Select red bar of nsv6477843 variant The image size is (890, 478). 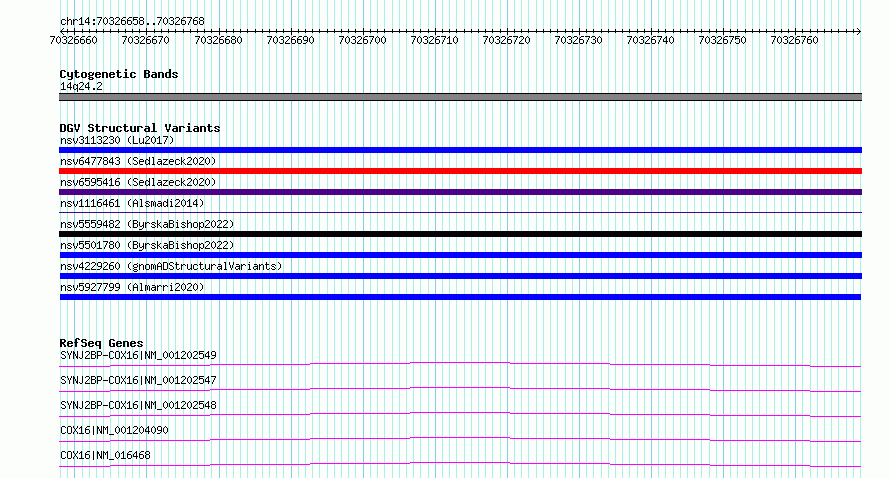pyautogui.click(x=460, y=171)
